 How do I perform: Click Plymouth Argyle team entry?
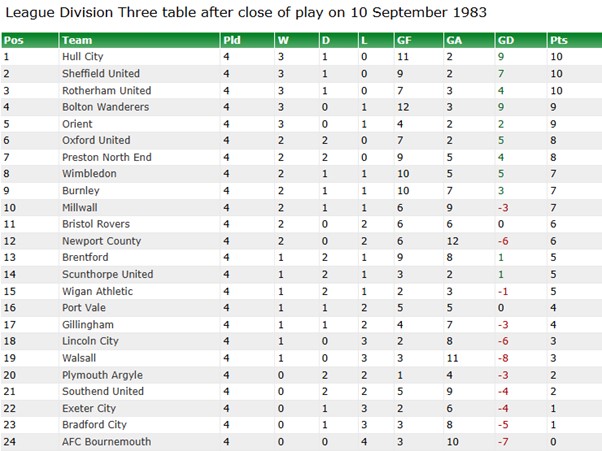pos(102,375)
